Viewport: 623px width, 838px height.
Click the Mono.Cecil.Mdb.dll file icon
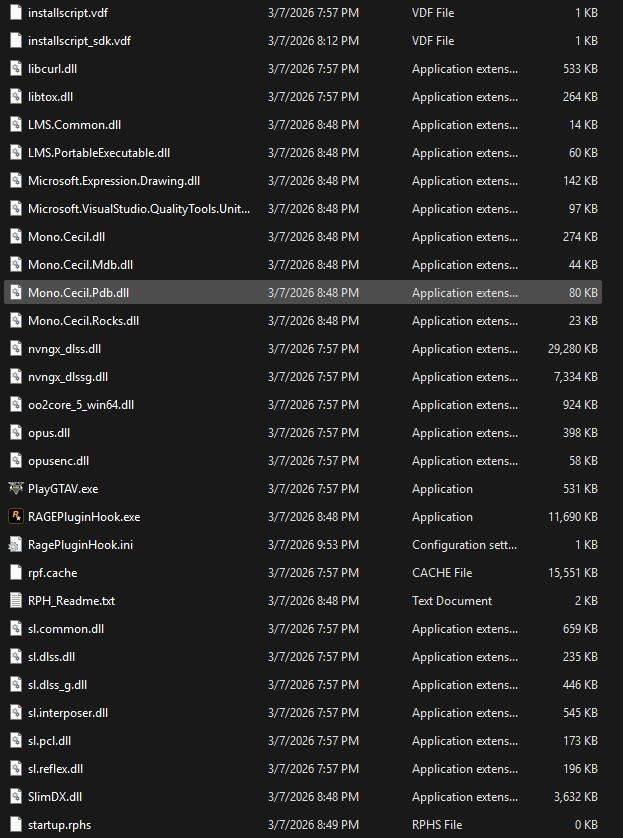click(16, 265)
